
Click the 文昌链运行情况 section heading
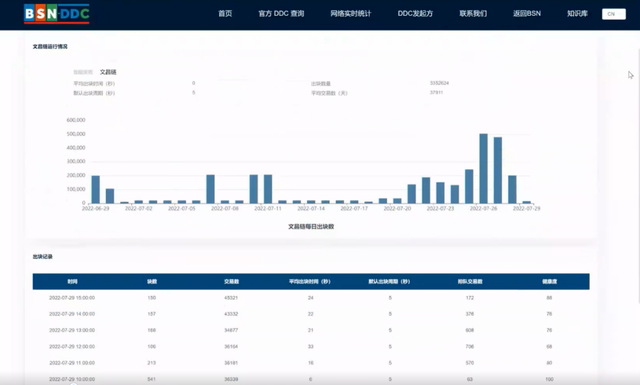pos(50,47)
